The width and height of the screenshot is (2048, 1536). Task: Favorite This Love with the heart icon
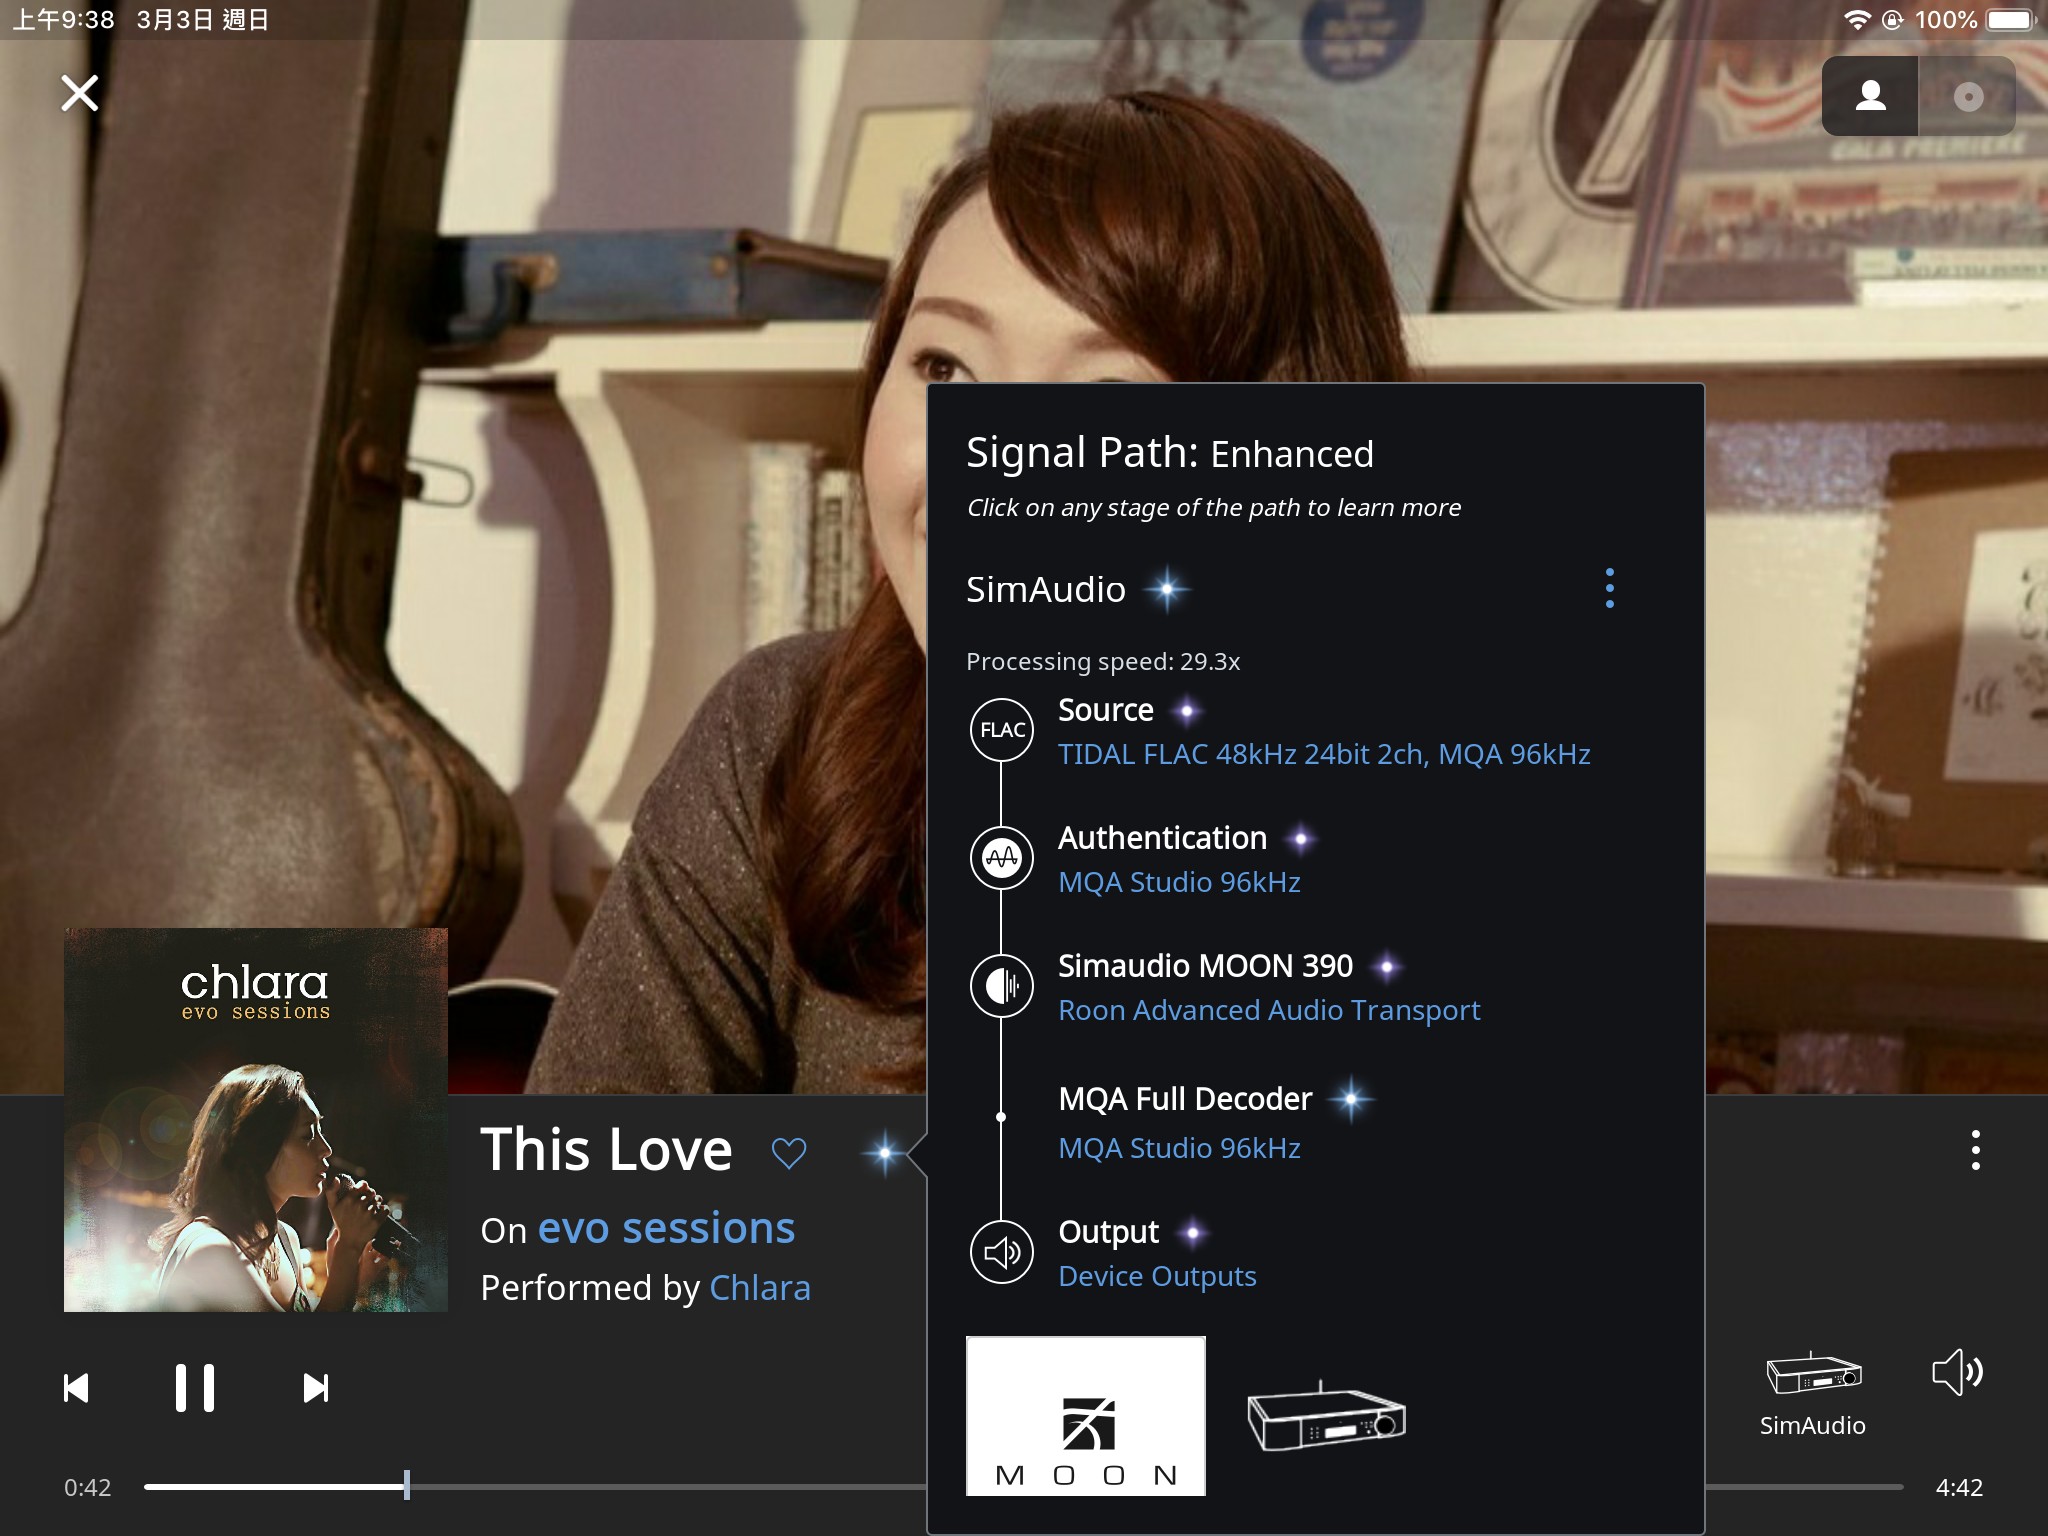pos(789,1153)
